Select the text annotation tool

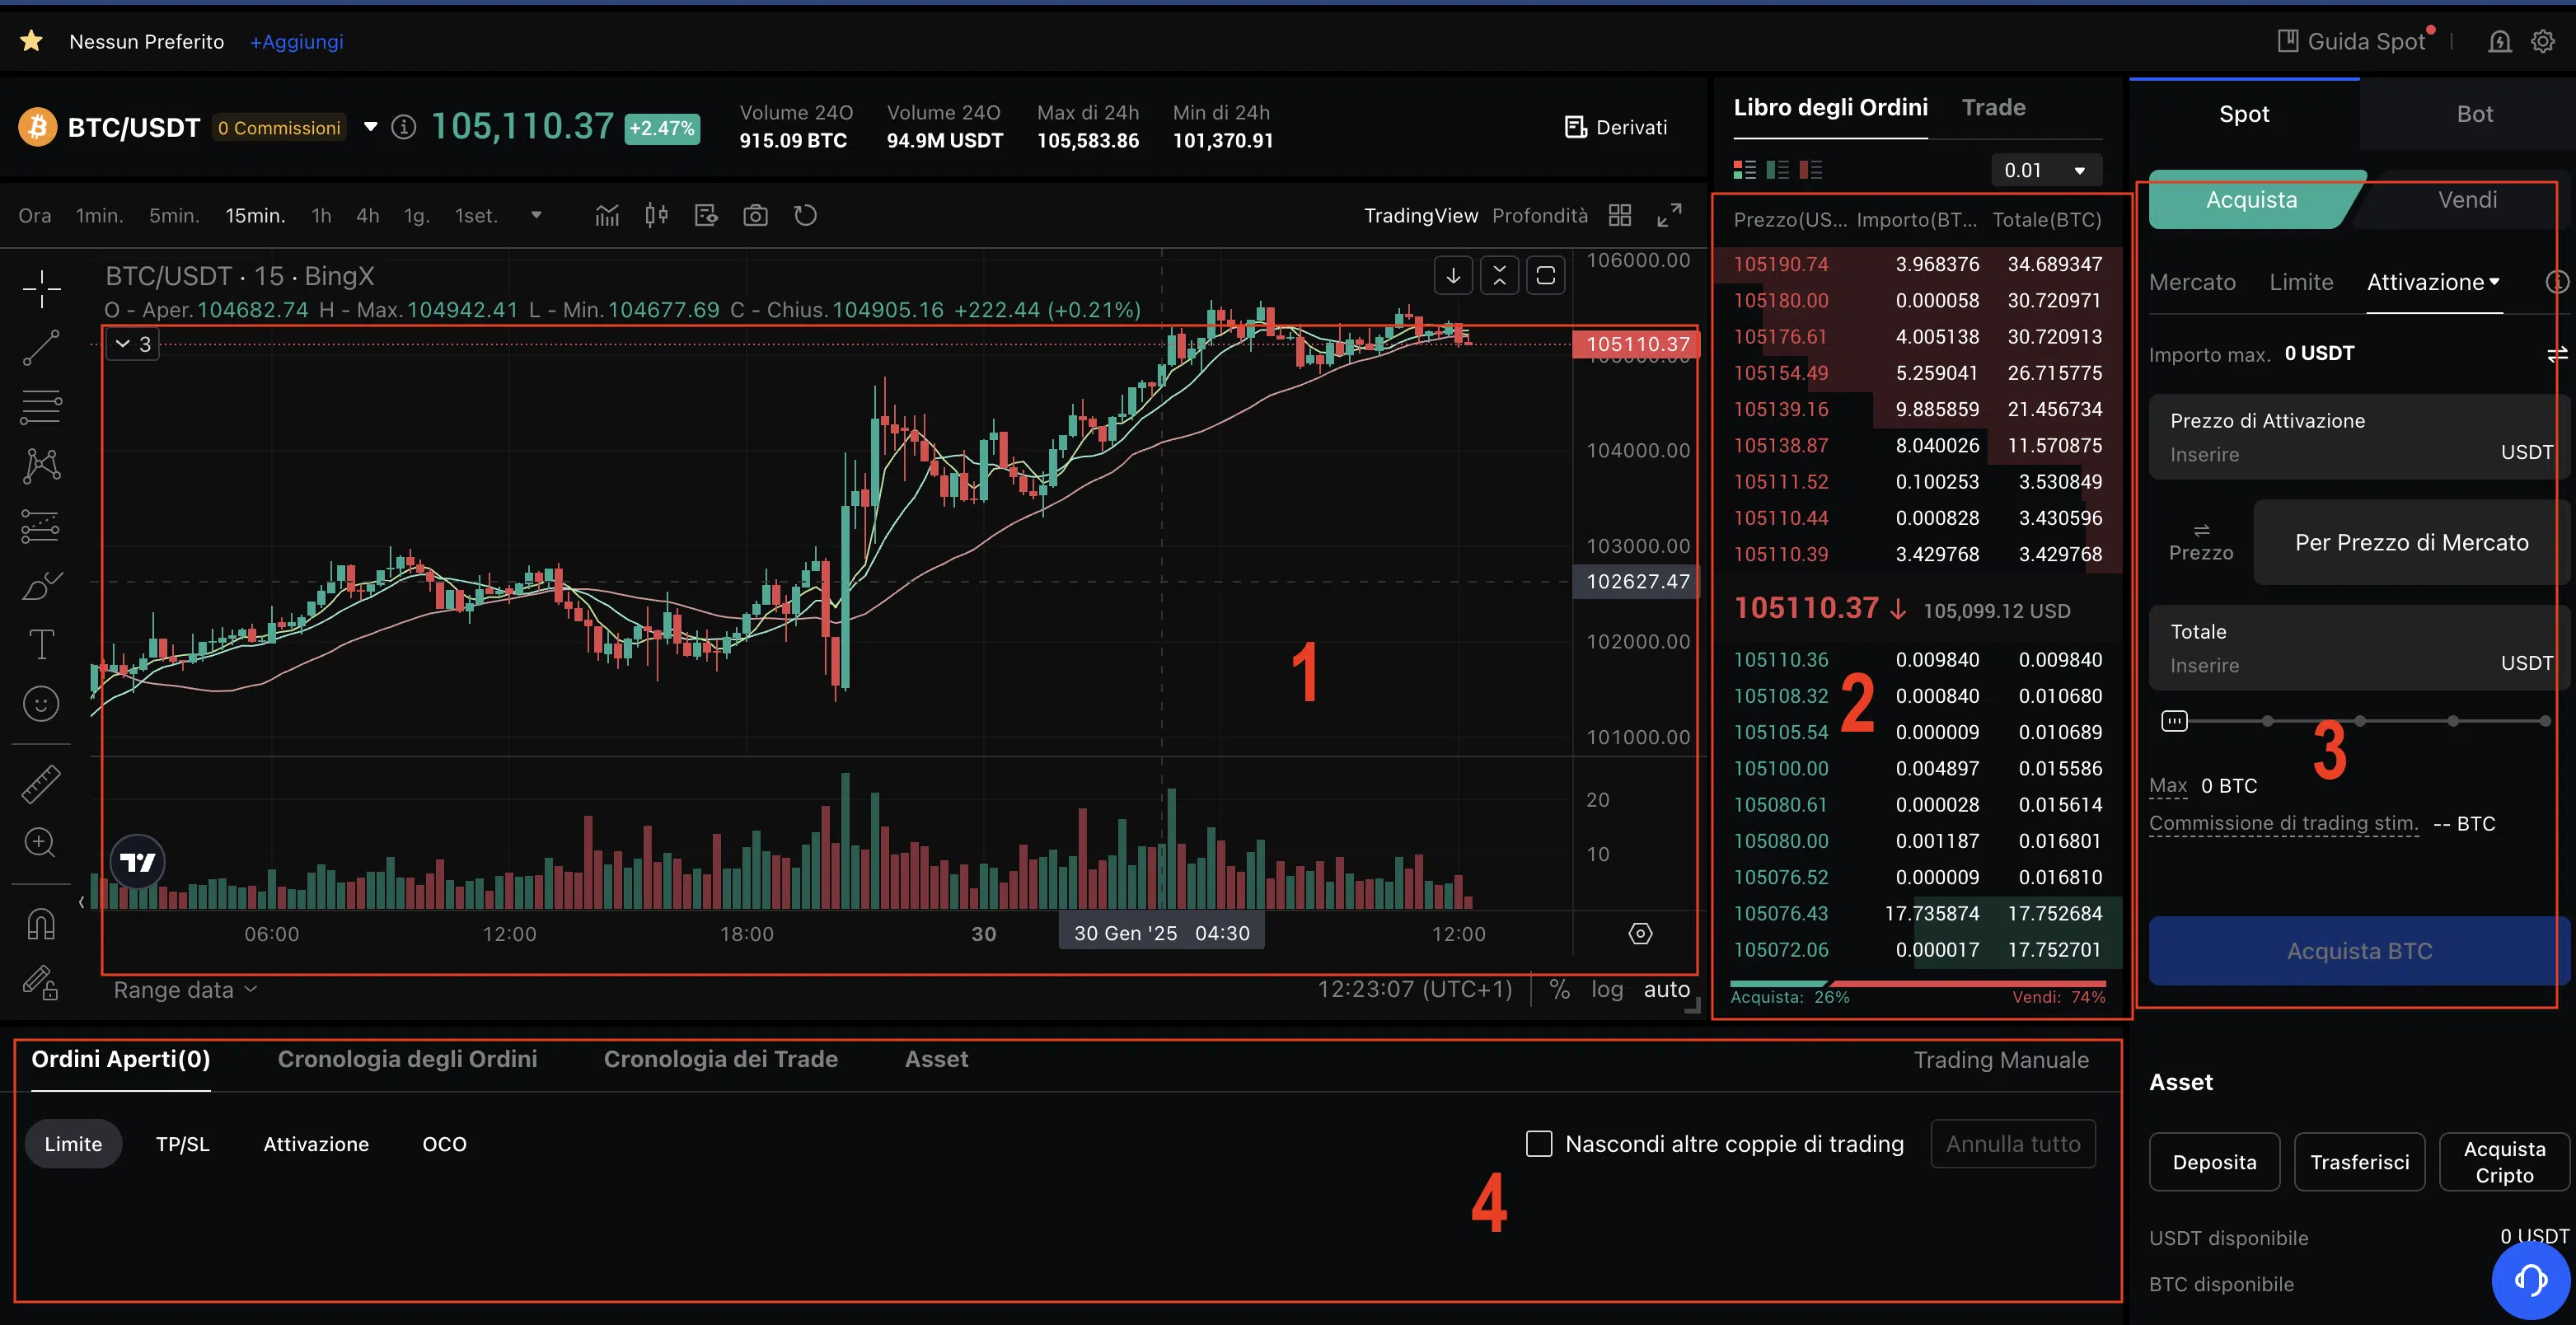click(41, 645)
